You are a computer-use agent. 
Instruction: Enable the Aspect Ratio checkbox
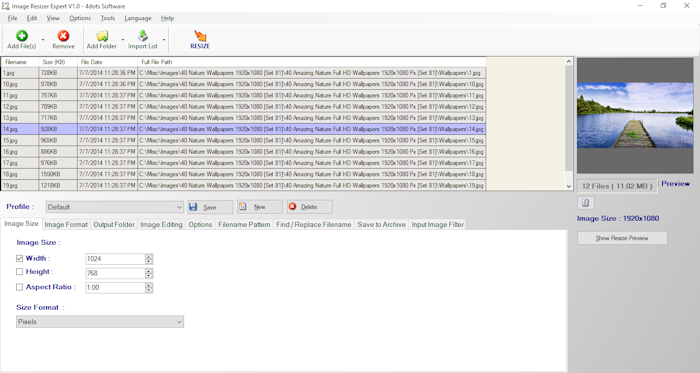tap(19, 287)
